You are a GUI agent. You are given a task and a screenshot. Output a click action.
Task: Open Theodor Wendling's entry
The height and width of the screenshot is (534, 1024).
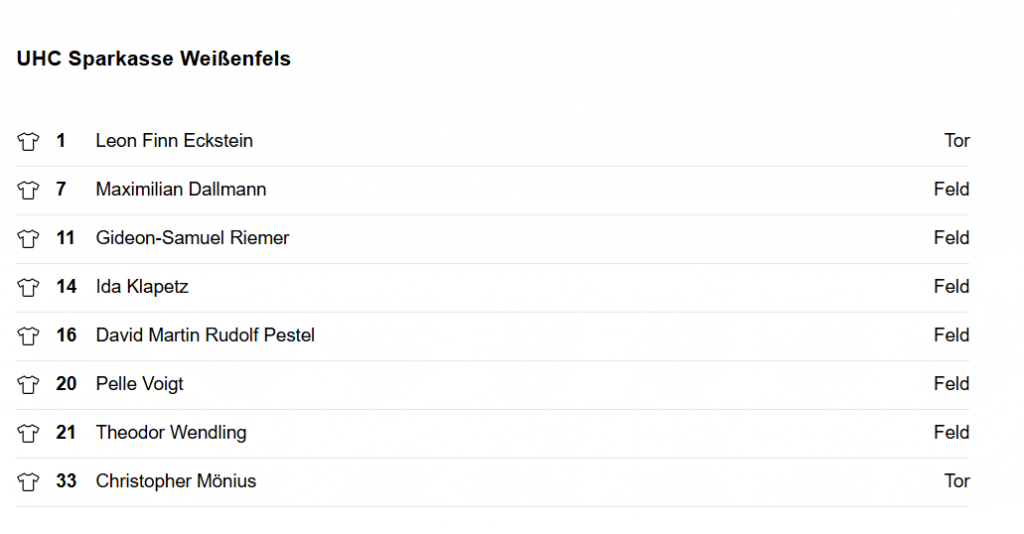pos(171,432)
